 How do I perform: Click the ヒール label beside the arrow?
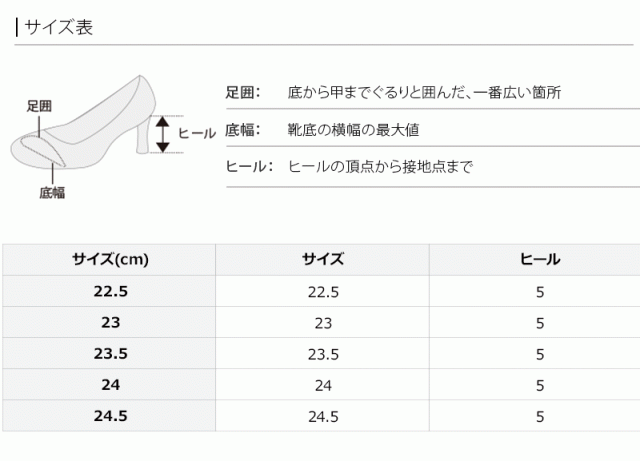pos(196,133)
